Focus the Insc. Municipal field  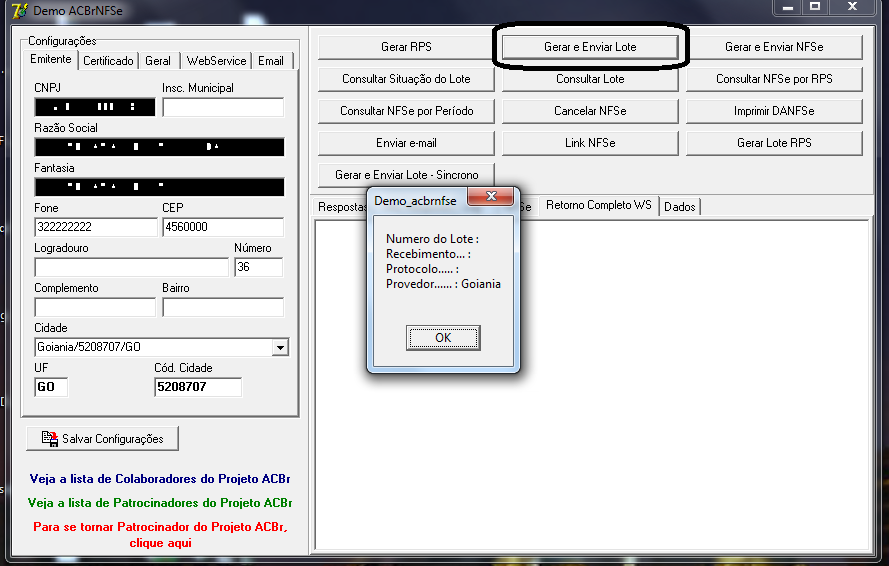coord(223,107)
